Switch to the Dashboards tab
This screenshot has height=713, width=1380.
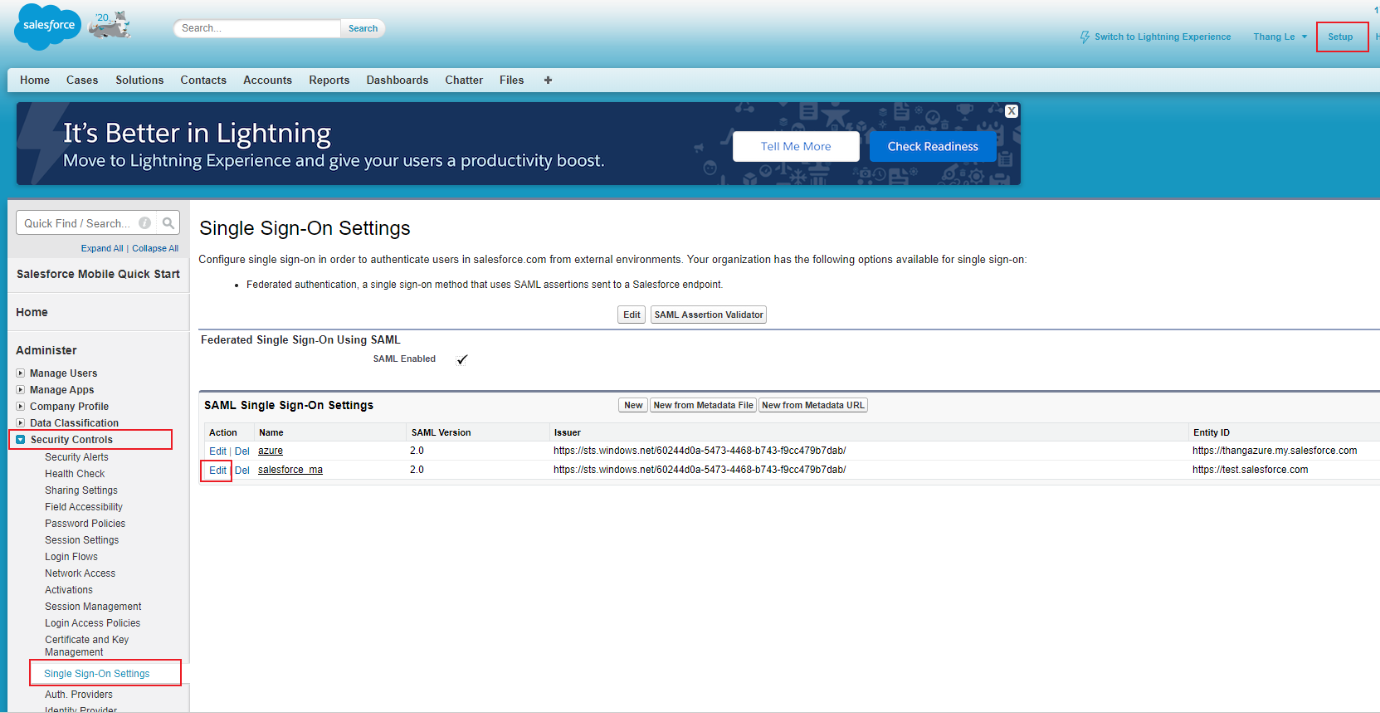[397, 80]
